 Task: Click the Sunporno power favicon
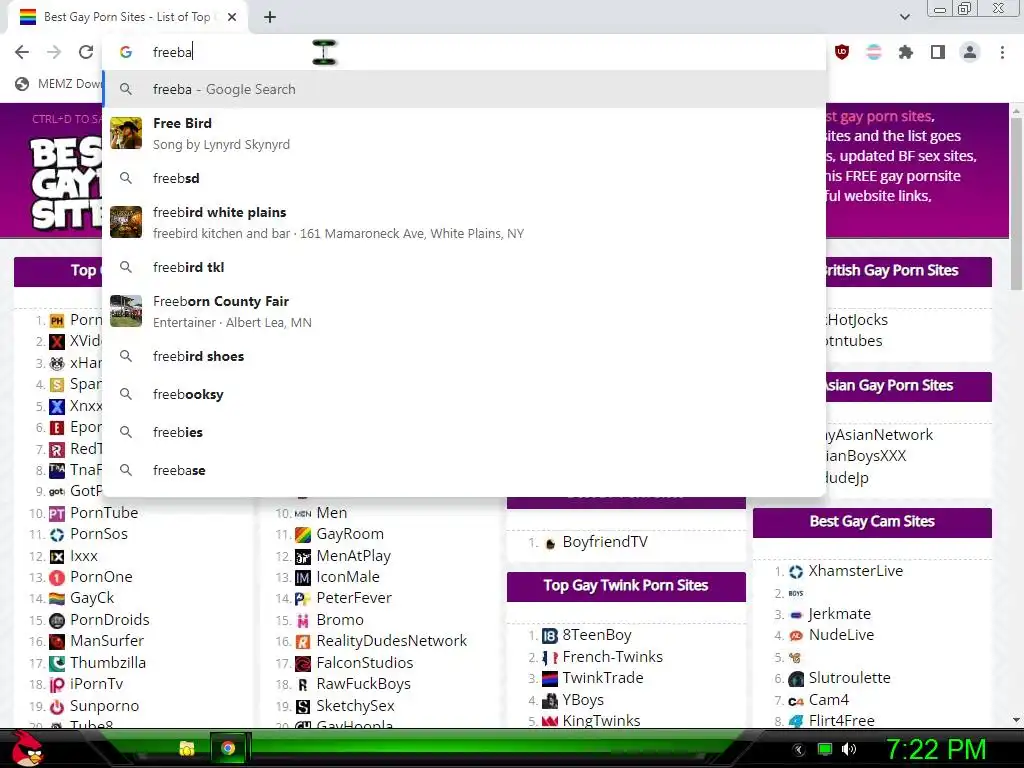point(57,707)
